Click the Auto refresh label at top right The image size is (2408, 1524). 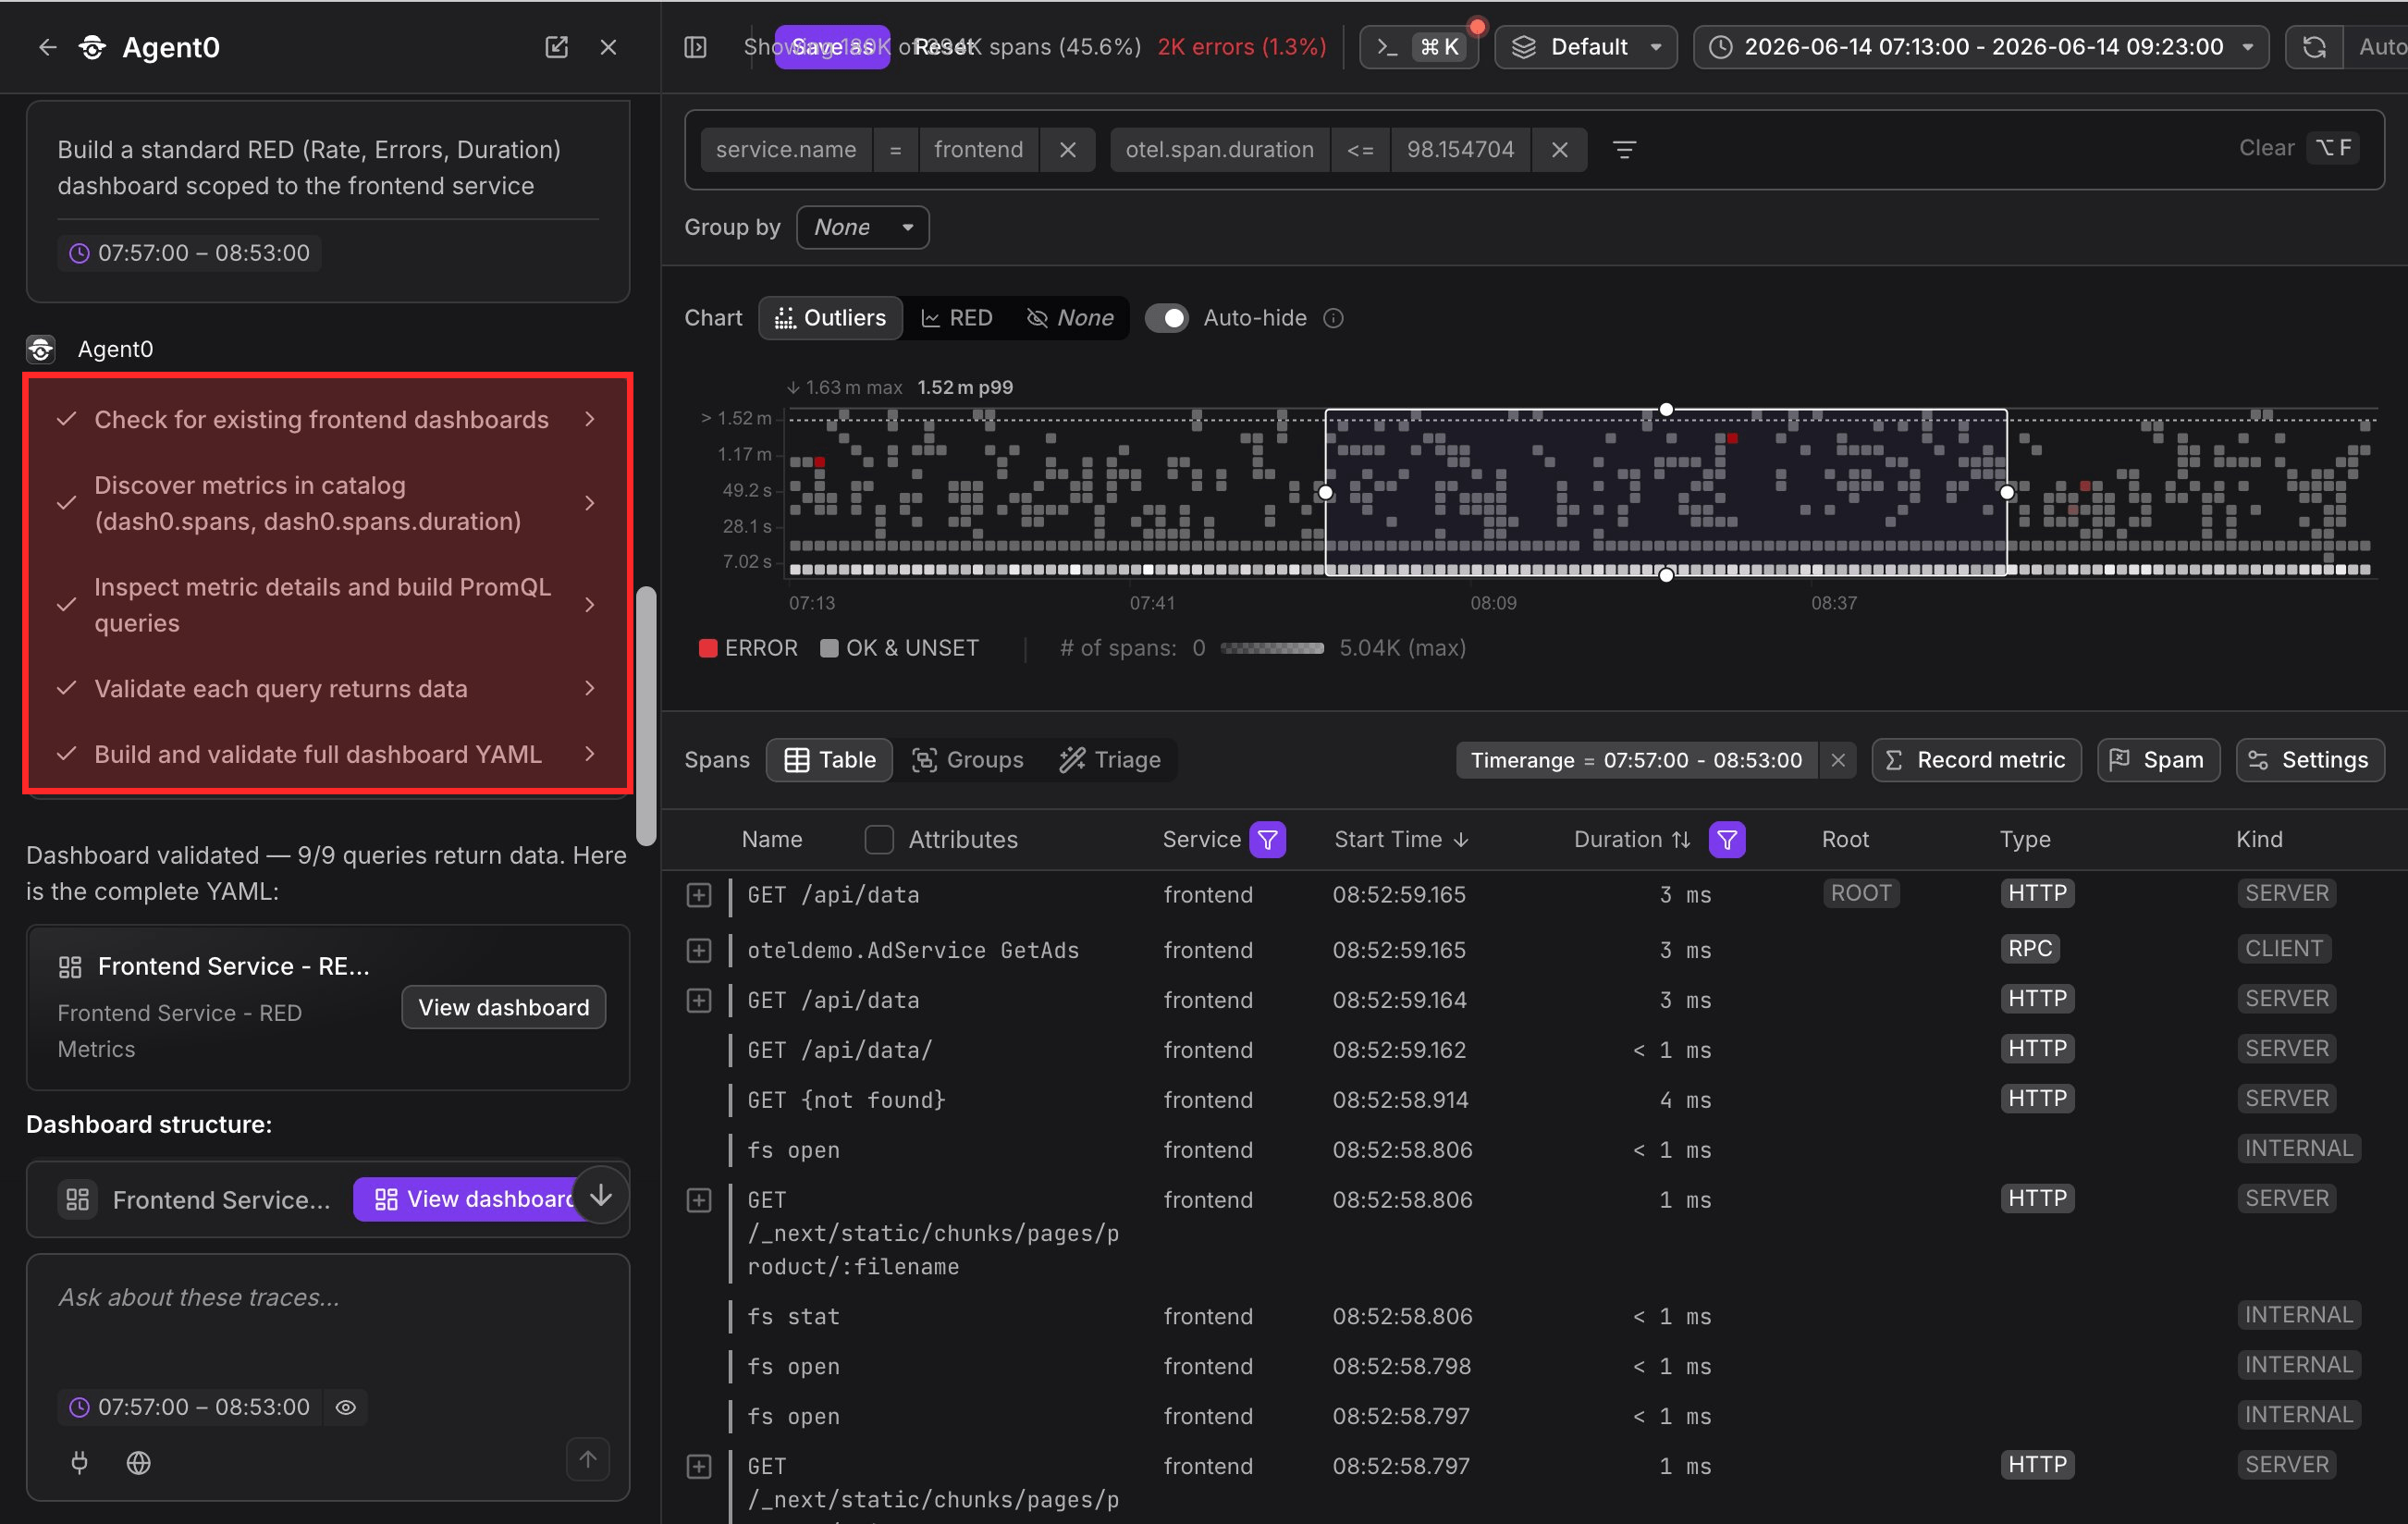click(2381, 47)
